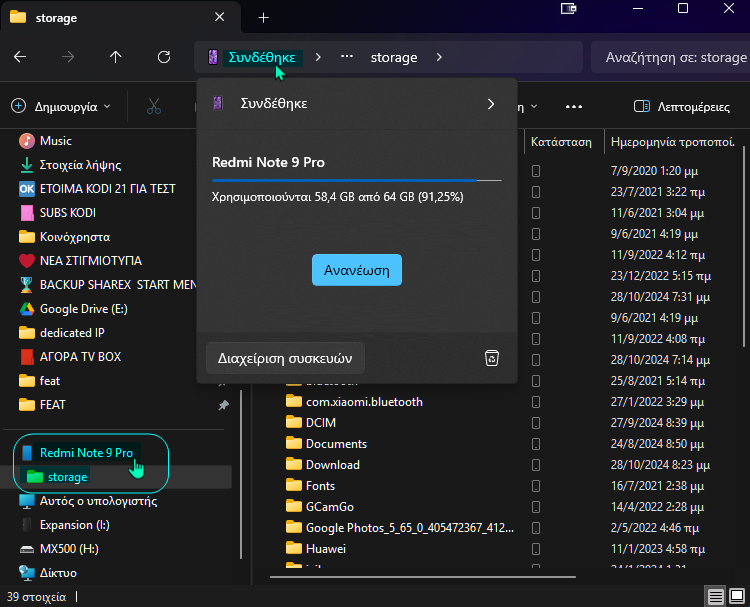Sort by Κατάσταση column header
This screenshot has height=607, width=750.
(561, 142)
